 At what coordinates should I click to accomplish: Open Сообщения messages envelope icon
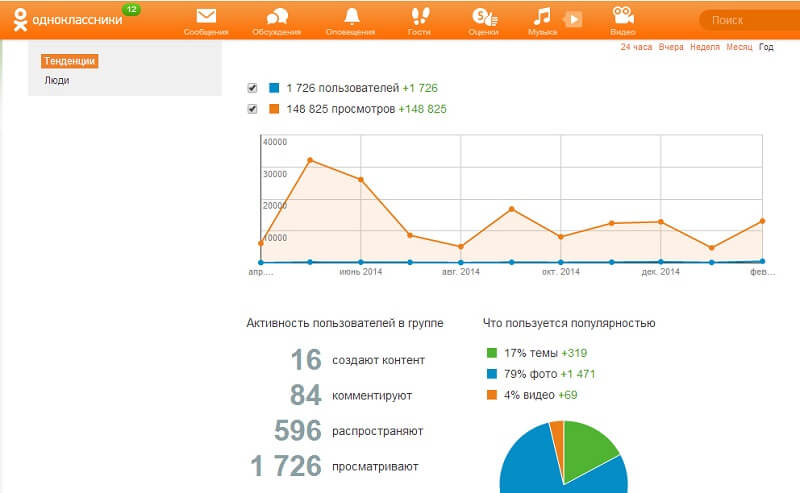(x=206, y=17)
